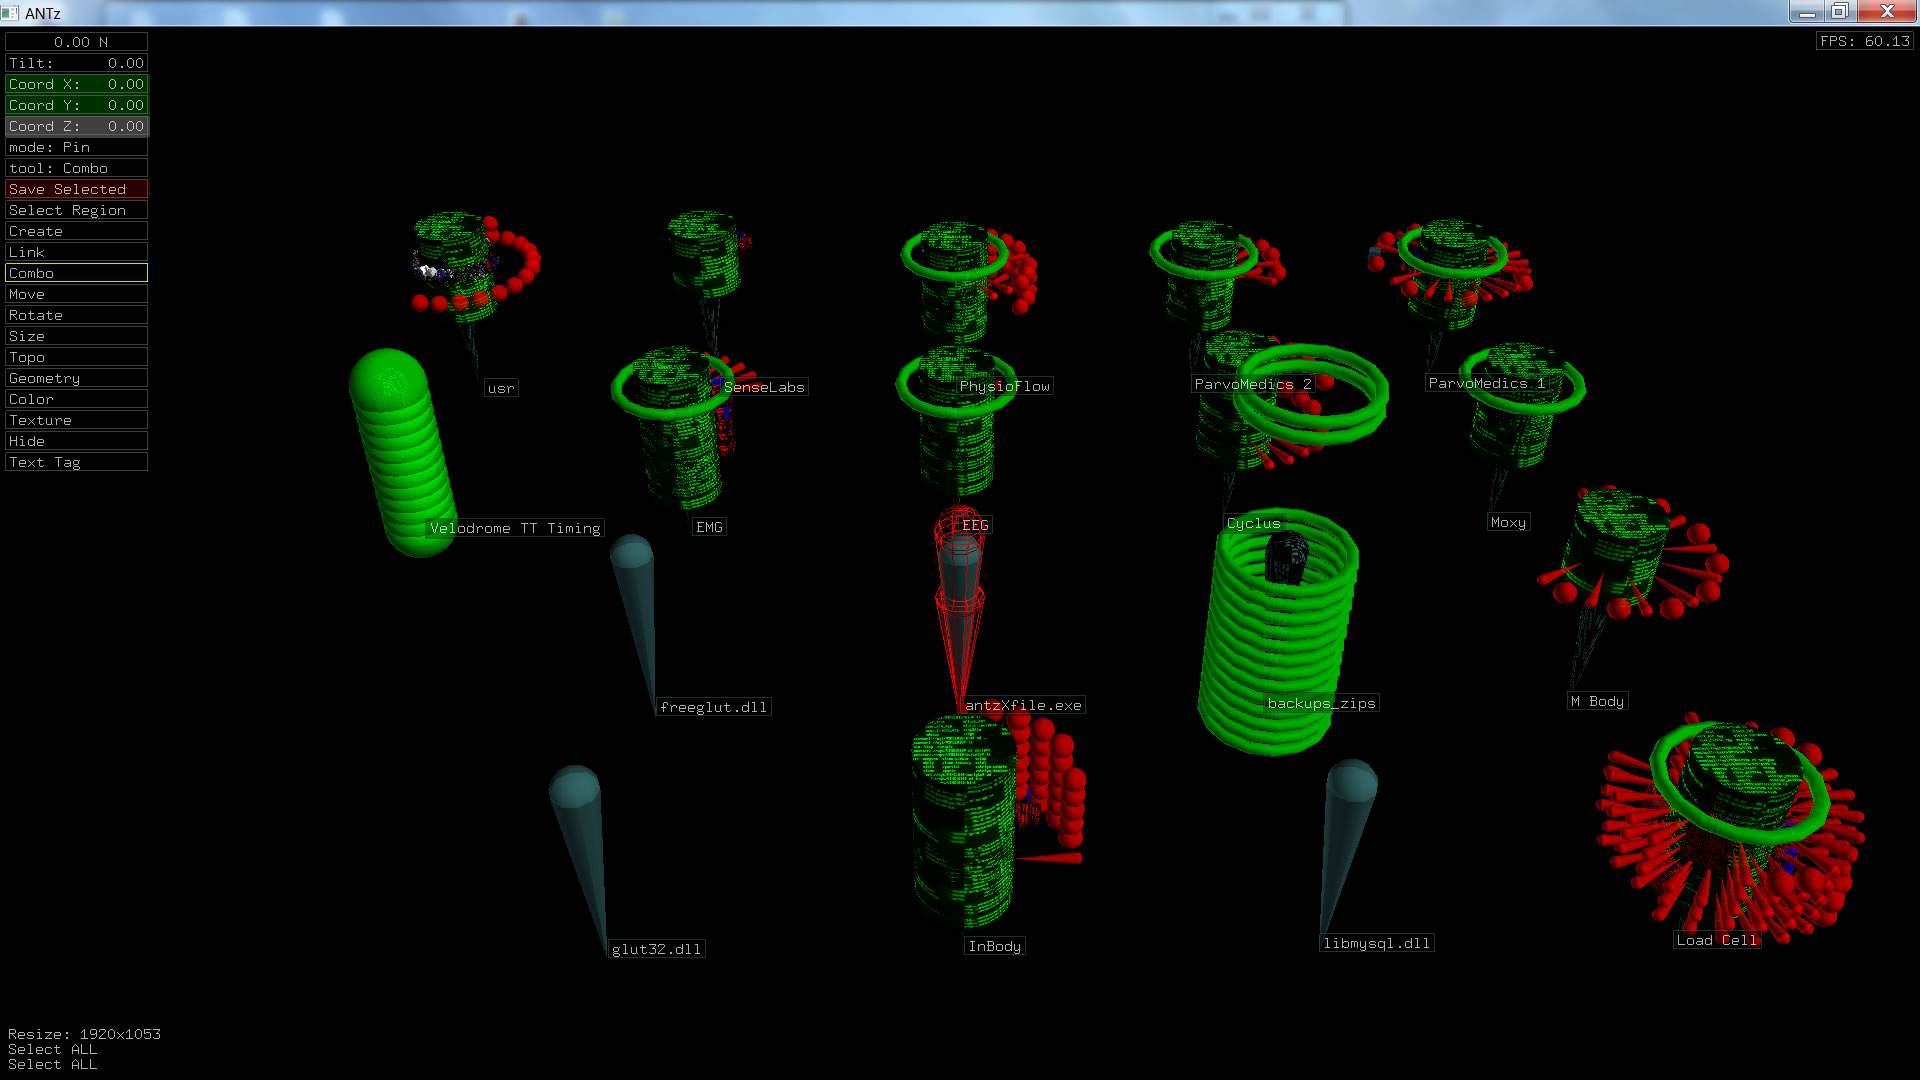The image size is (1920, 1080).
Task: Select the backups_zips green coil glyph label
Action: click(x=1321, y=703)
